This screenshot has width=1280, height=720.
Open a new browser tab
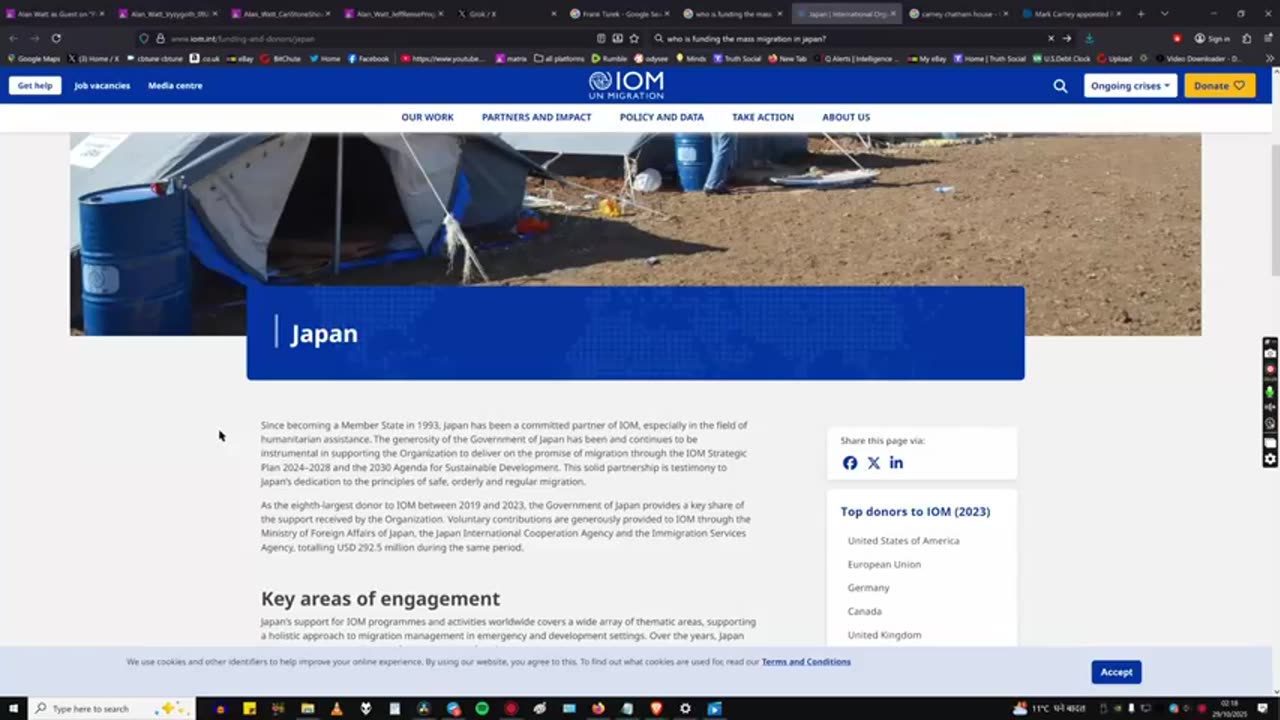tap(1140, 14)
